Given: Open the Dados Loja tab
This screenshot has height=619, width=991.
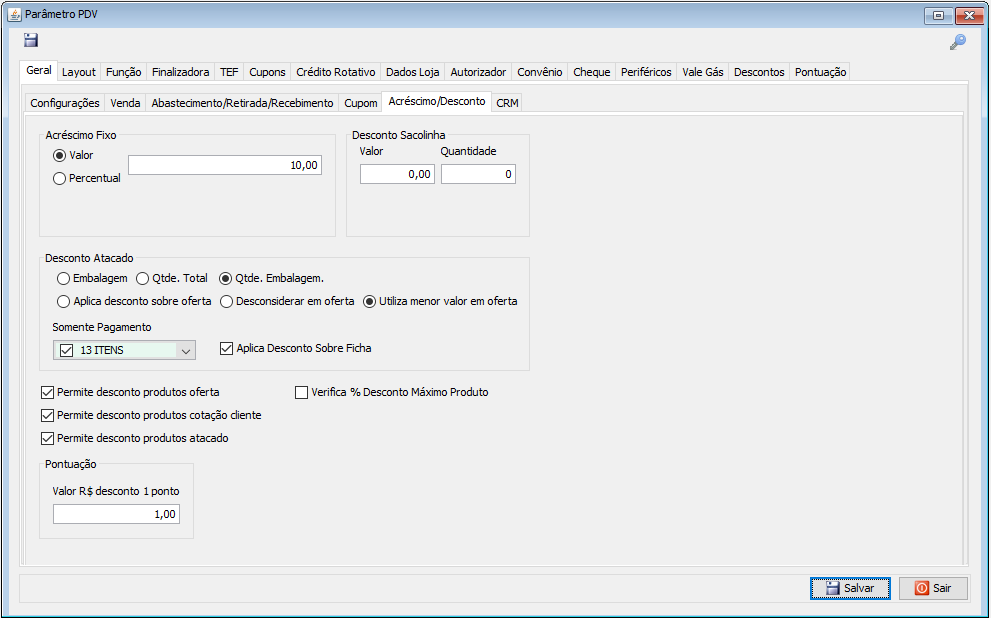Looking at the screenshot, I should [413, 72].
